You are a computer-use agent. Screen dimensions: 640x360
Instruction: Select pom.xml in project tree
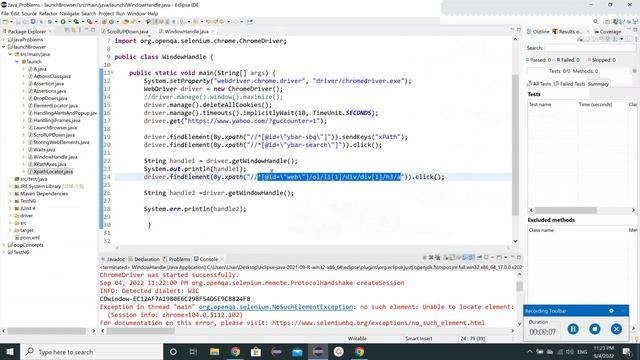(x=27, y=238)
